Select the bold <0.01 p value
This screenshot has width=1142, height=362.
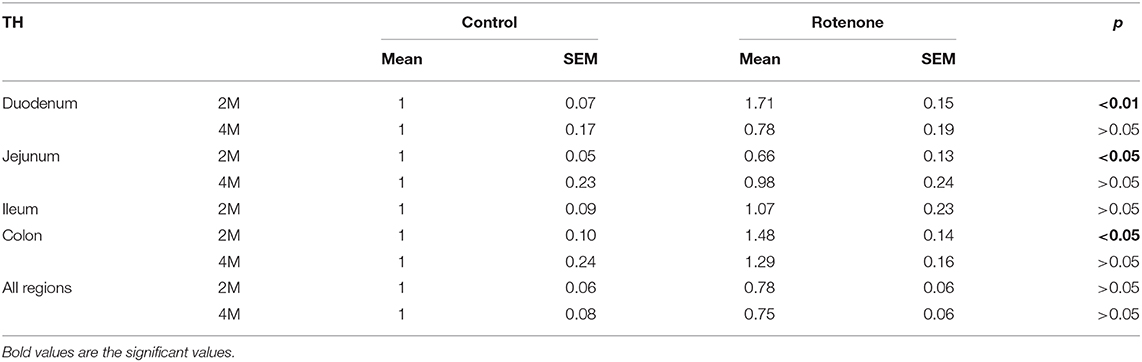1118,103
